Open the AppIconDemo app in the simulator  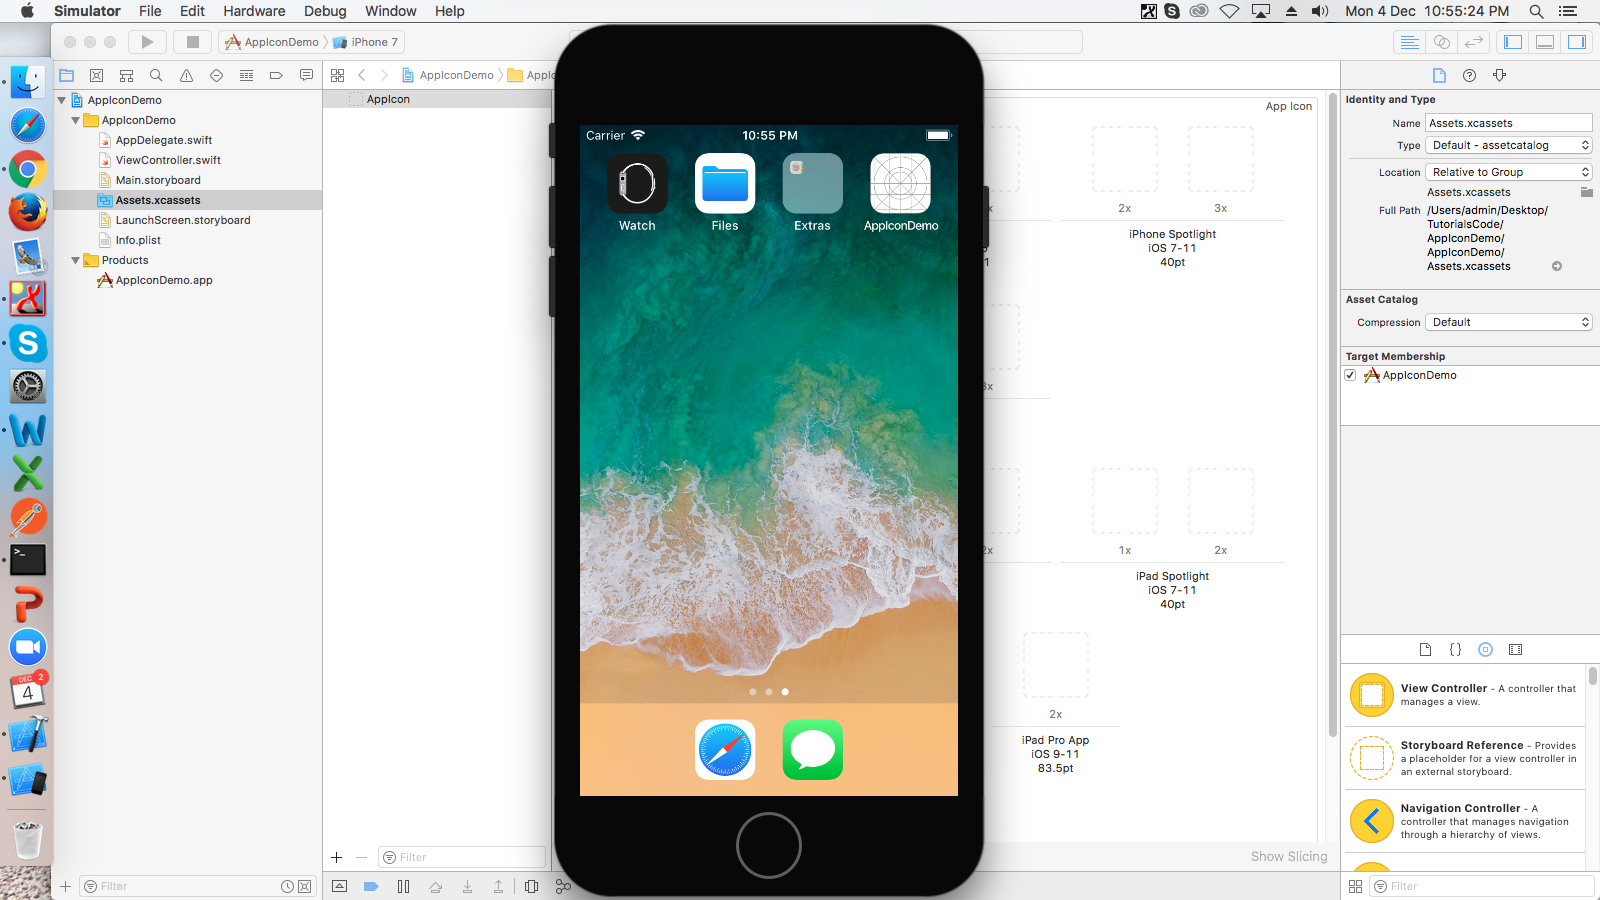pyautogui.click(x=899, y=185)
